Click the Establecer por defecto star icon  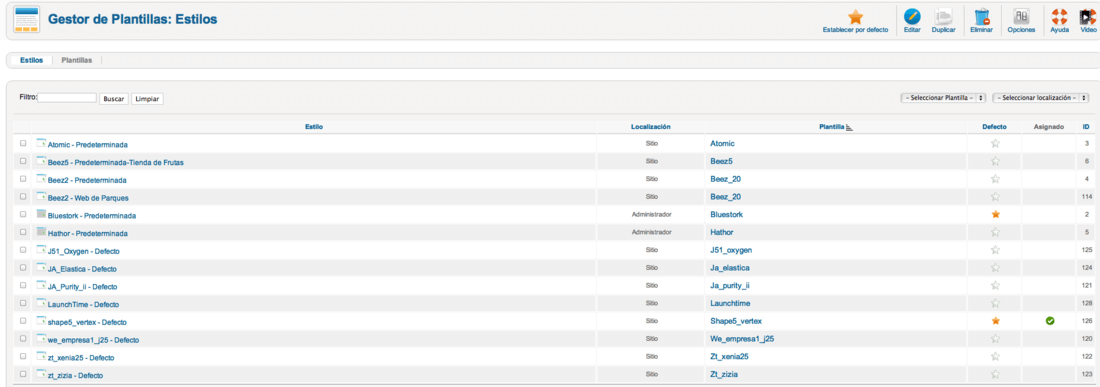pyautogui.click(x=855, y=18)
